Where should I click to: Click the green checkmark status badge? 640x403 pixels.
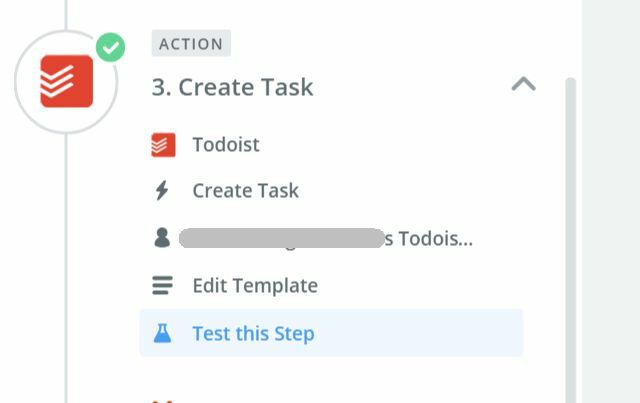pyautogui.click(x=111, y=47)
